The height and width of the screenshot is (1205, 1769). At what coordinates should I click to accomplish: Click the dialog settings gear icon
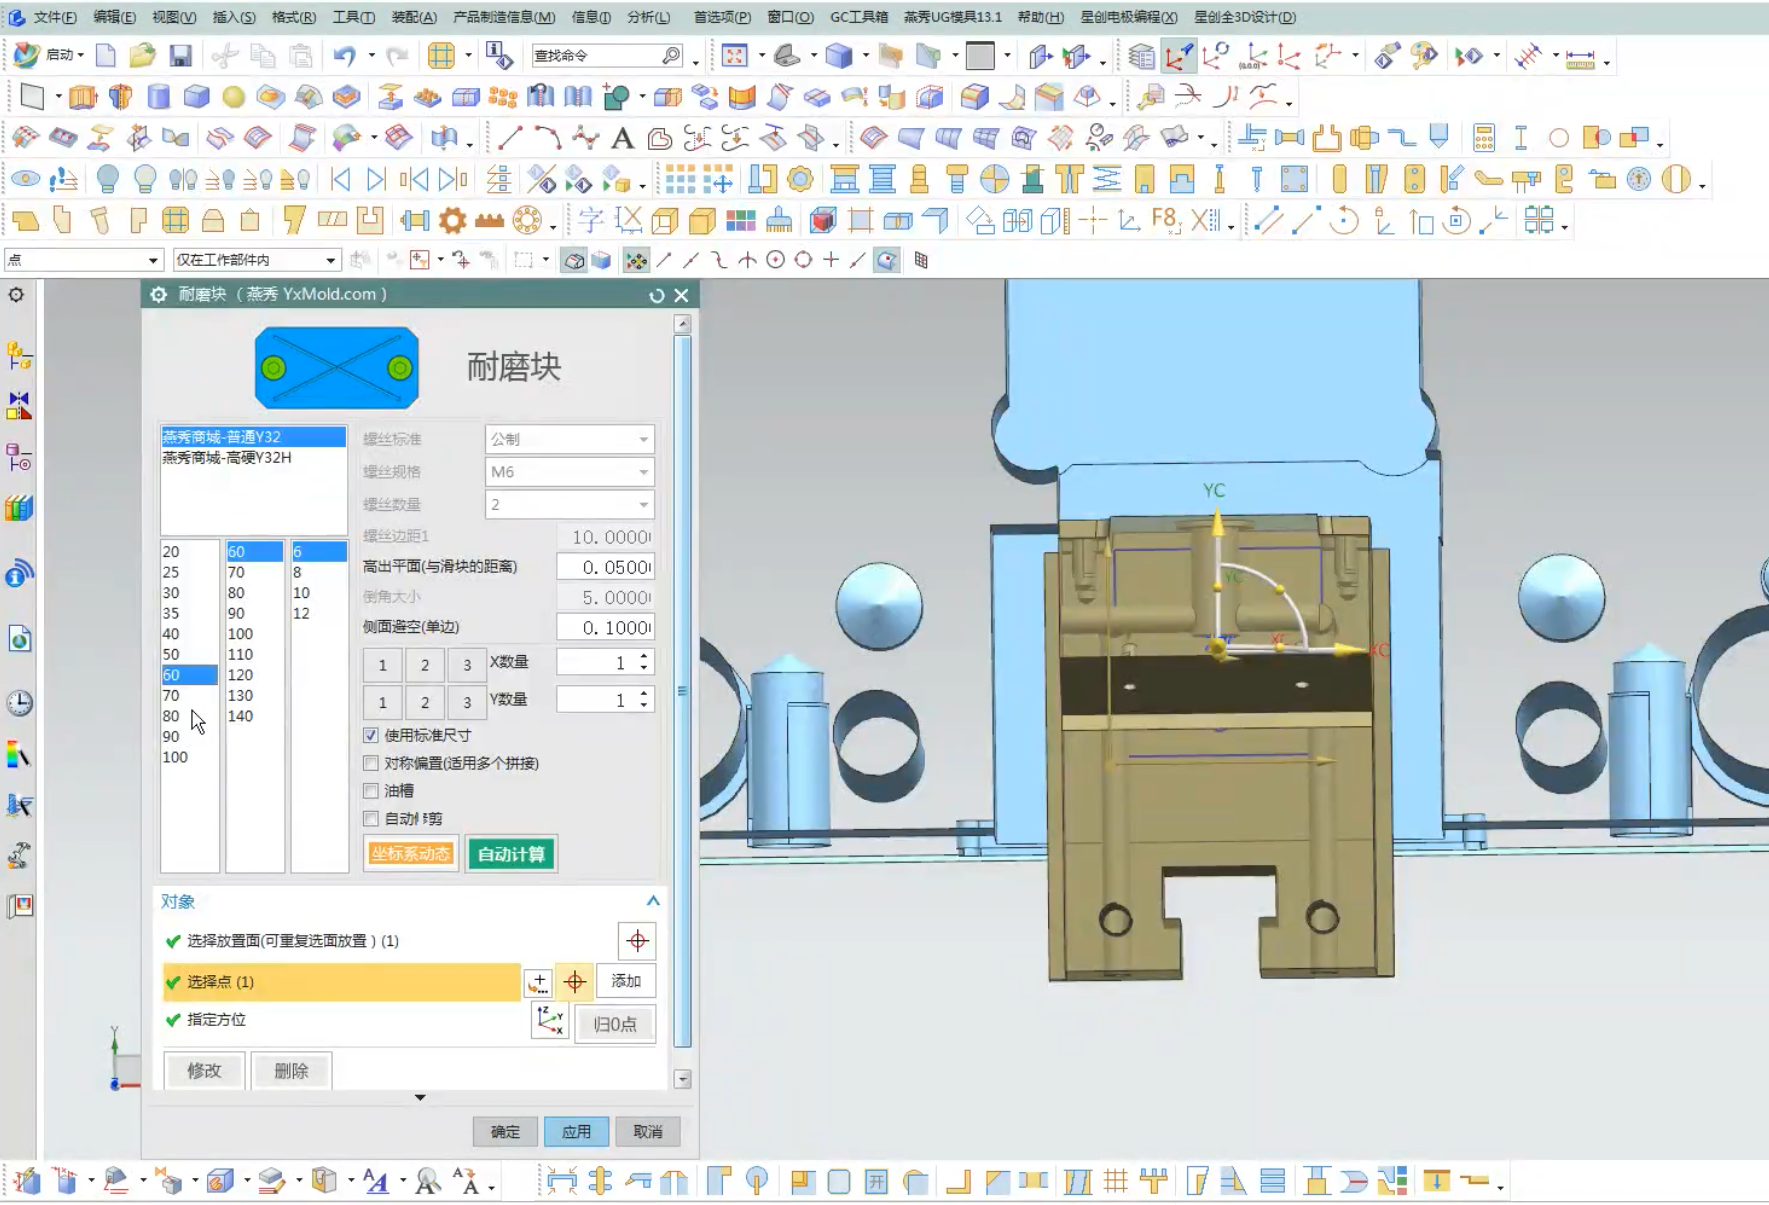click(158, 294)
